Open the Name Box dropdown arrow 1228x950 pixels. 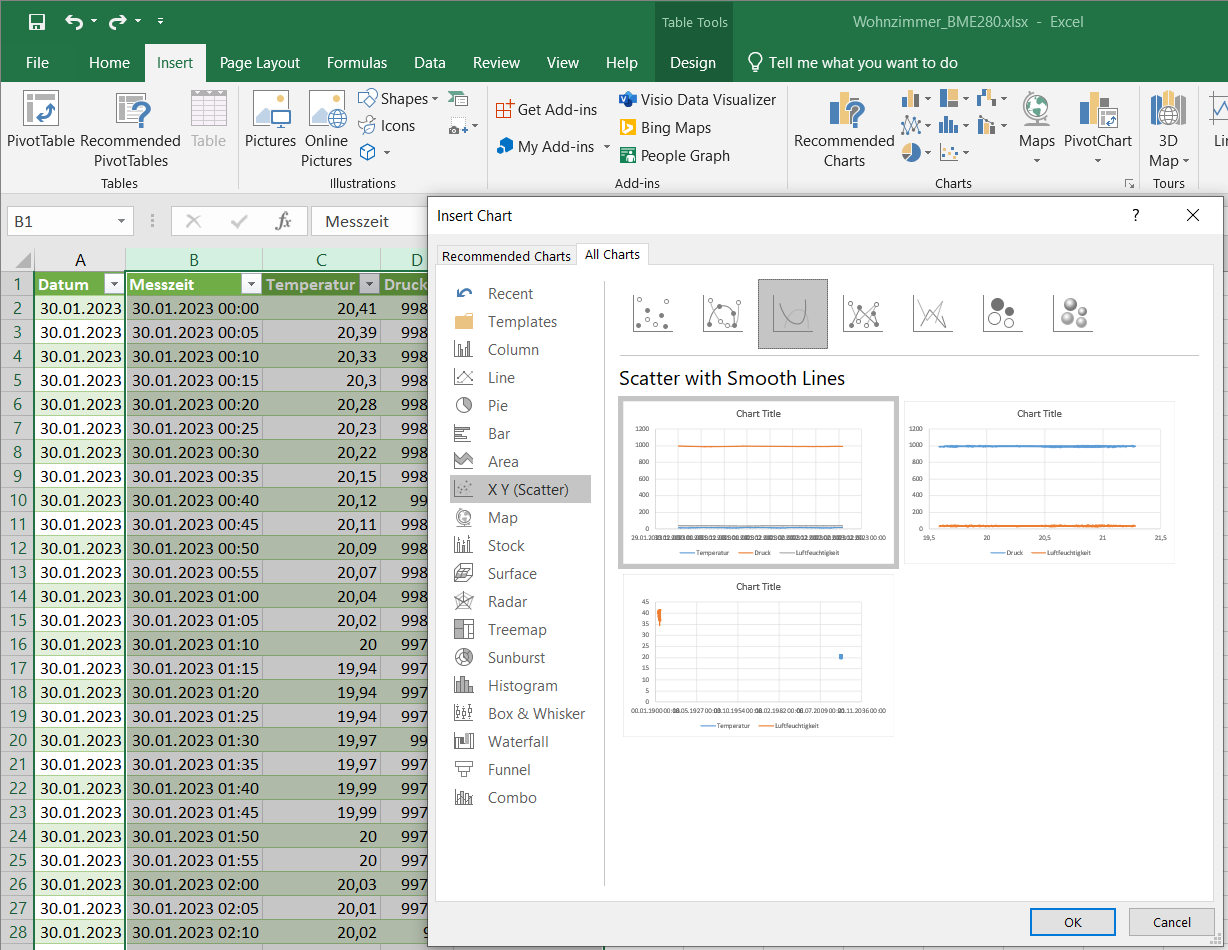click(122, 221)
